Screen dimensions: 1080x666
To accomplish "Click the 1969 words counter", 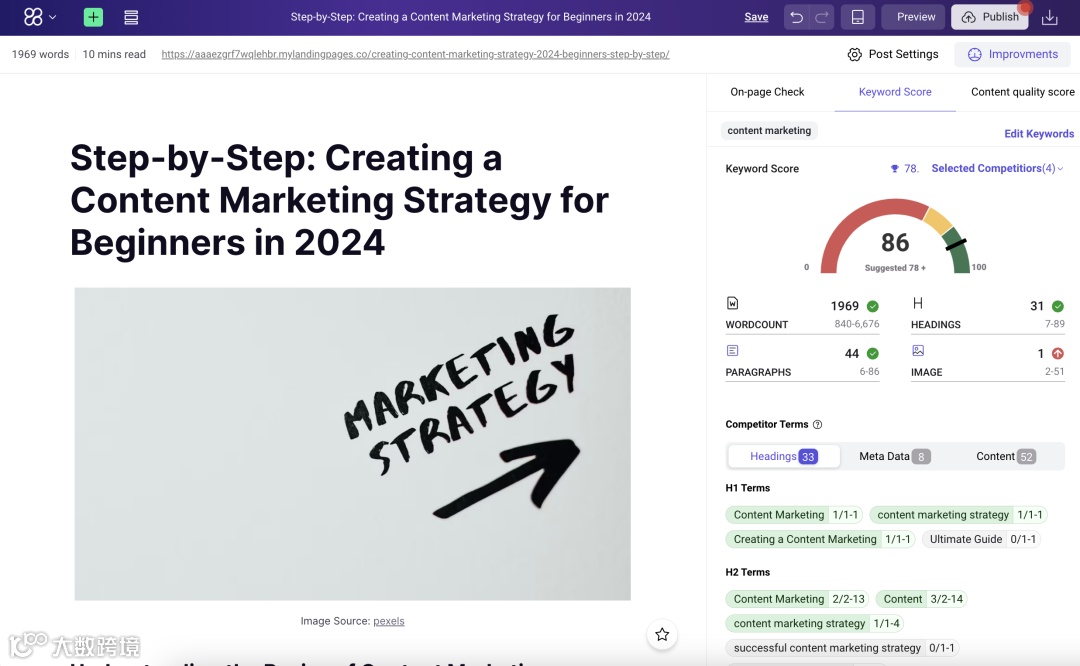I will point(40,54).
